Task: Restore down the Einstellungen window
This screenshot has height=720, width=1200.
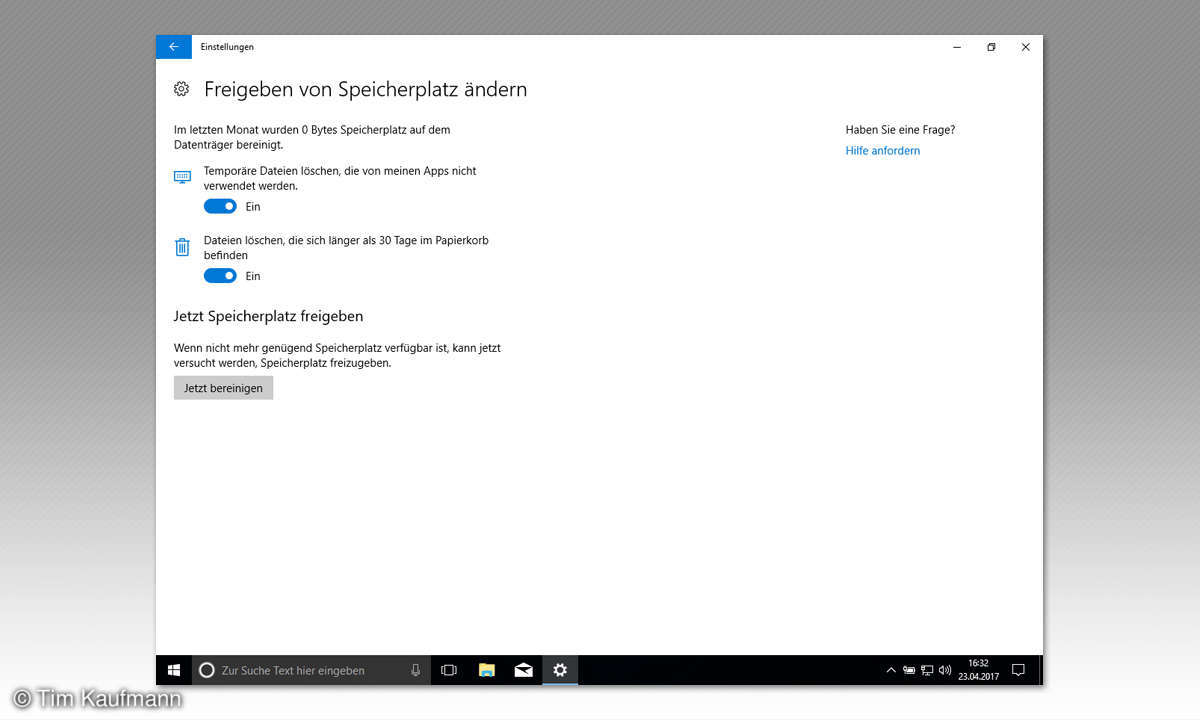Action: pyautogui.click(x=991, y=47)
